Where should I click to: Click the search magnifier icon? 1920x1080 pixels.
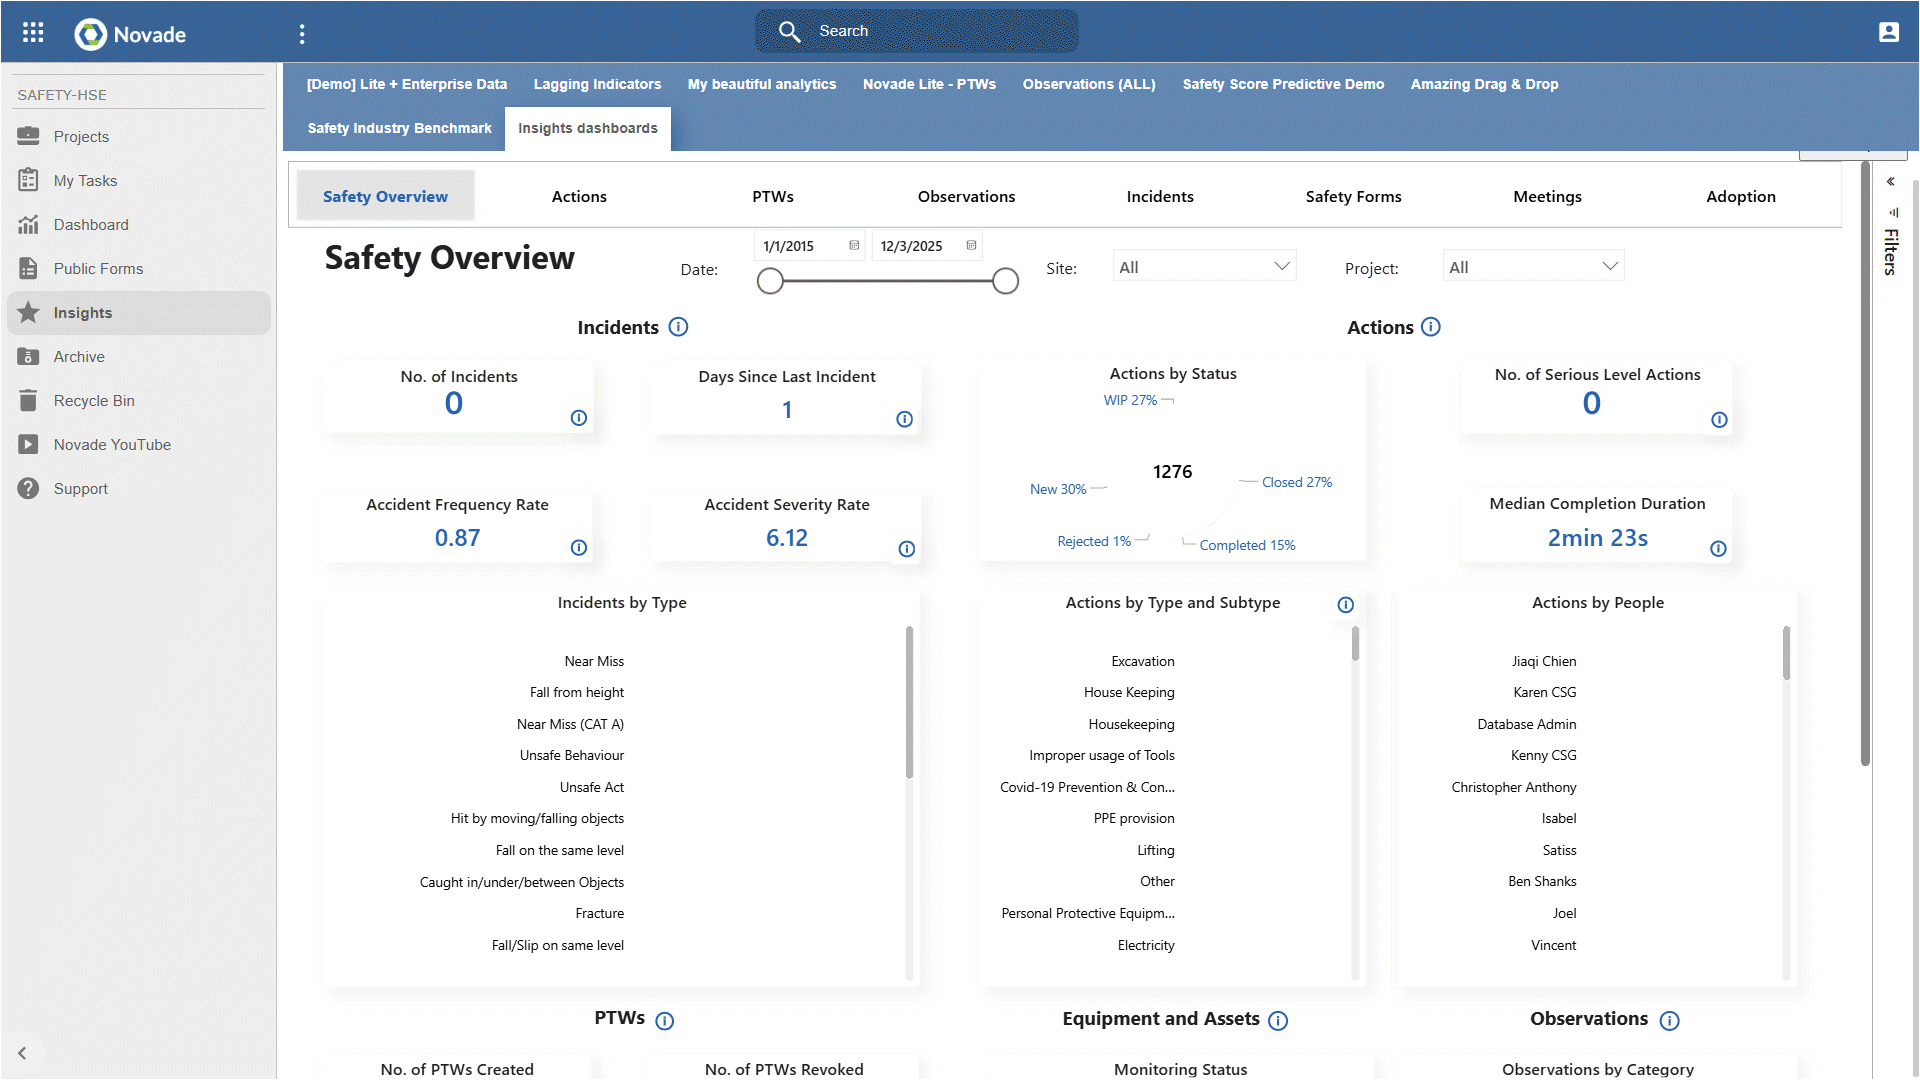pyautogui.click(x=790, y=31)
